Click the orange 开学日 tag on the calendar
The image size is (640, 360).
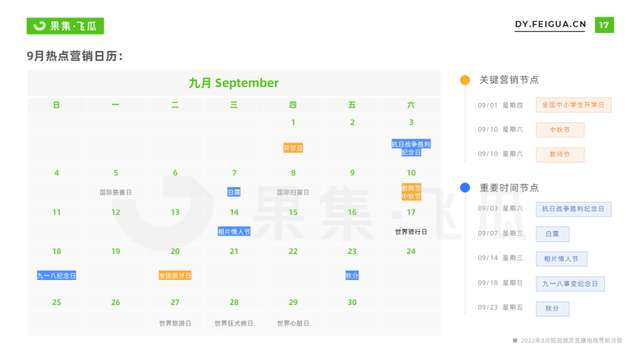coord(293,148)
